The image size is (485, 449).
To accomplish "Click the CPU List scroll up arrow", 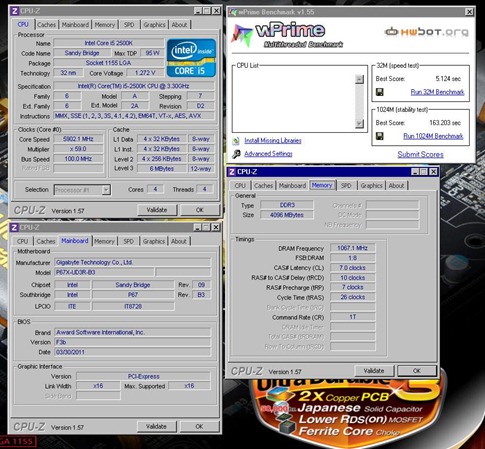I will coord(359,79).
